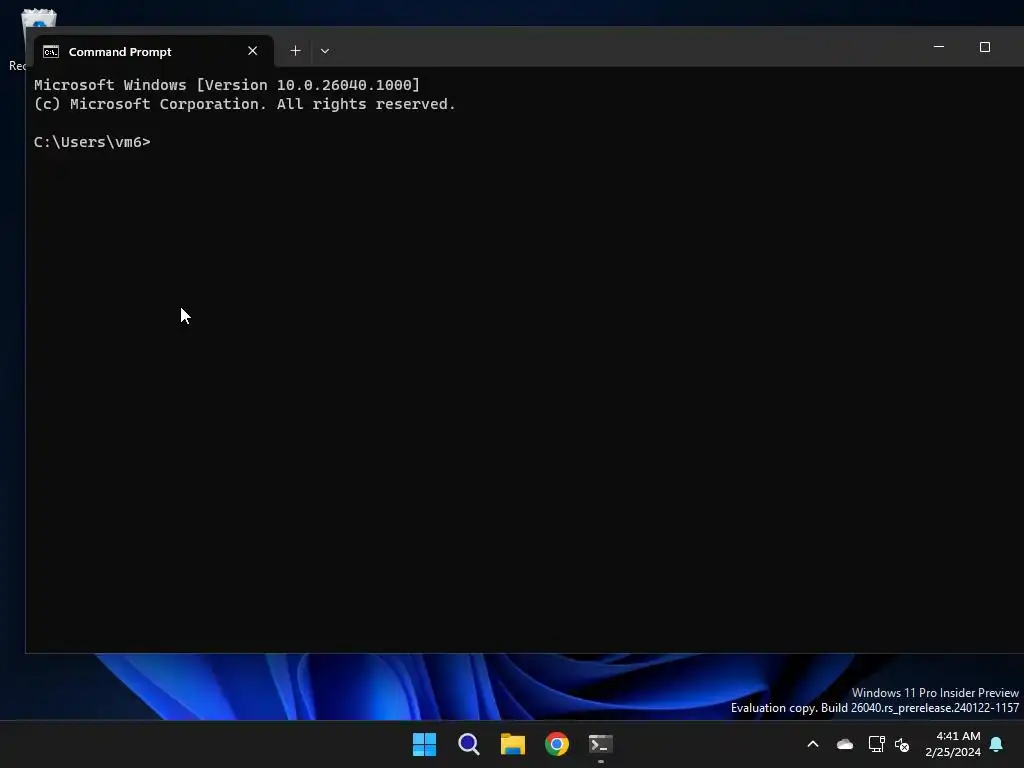The height and width of the screenshot is (768, 1024).
Task: Close the Command Prompt tab
Action: point(253,51)
